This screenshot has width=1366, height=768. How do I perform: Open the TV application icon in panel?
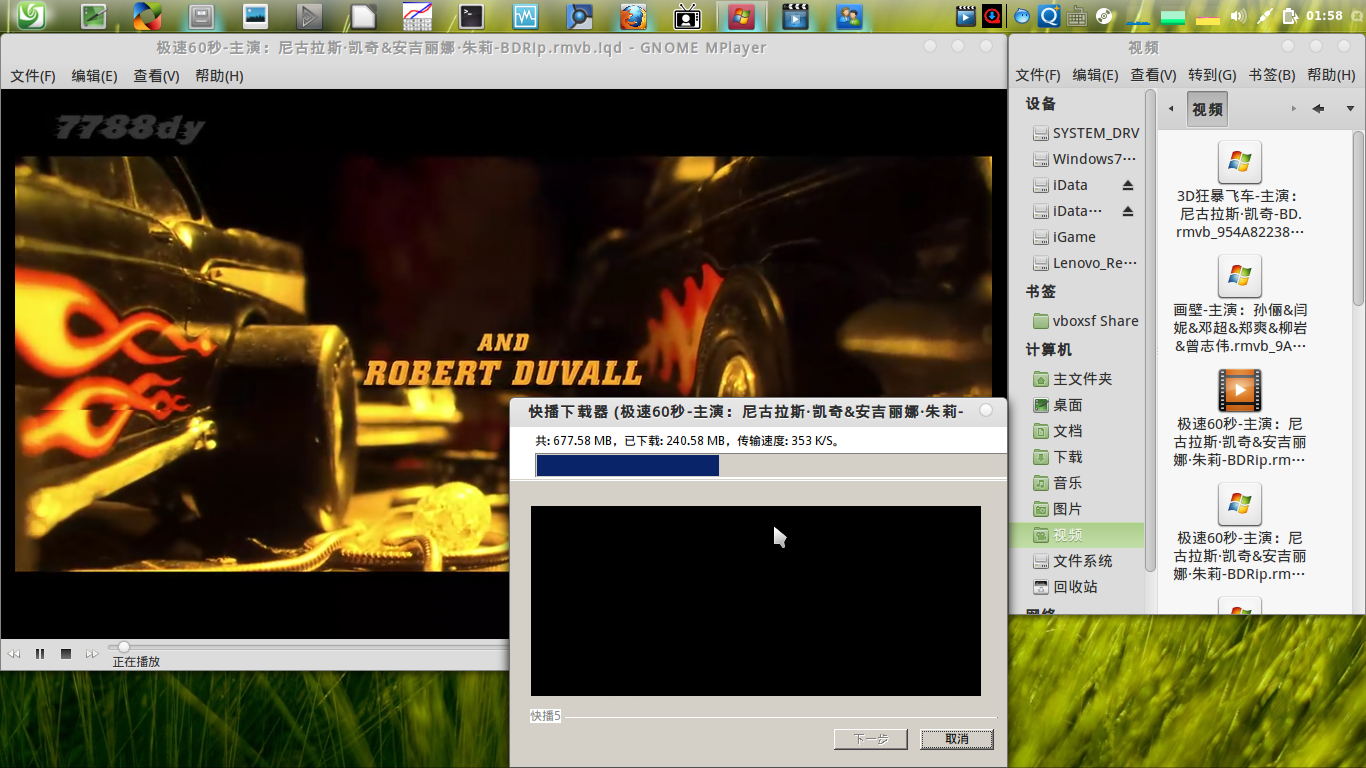687,16
